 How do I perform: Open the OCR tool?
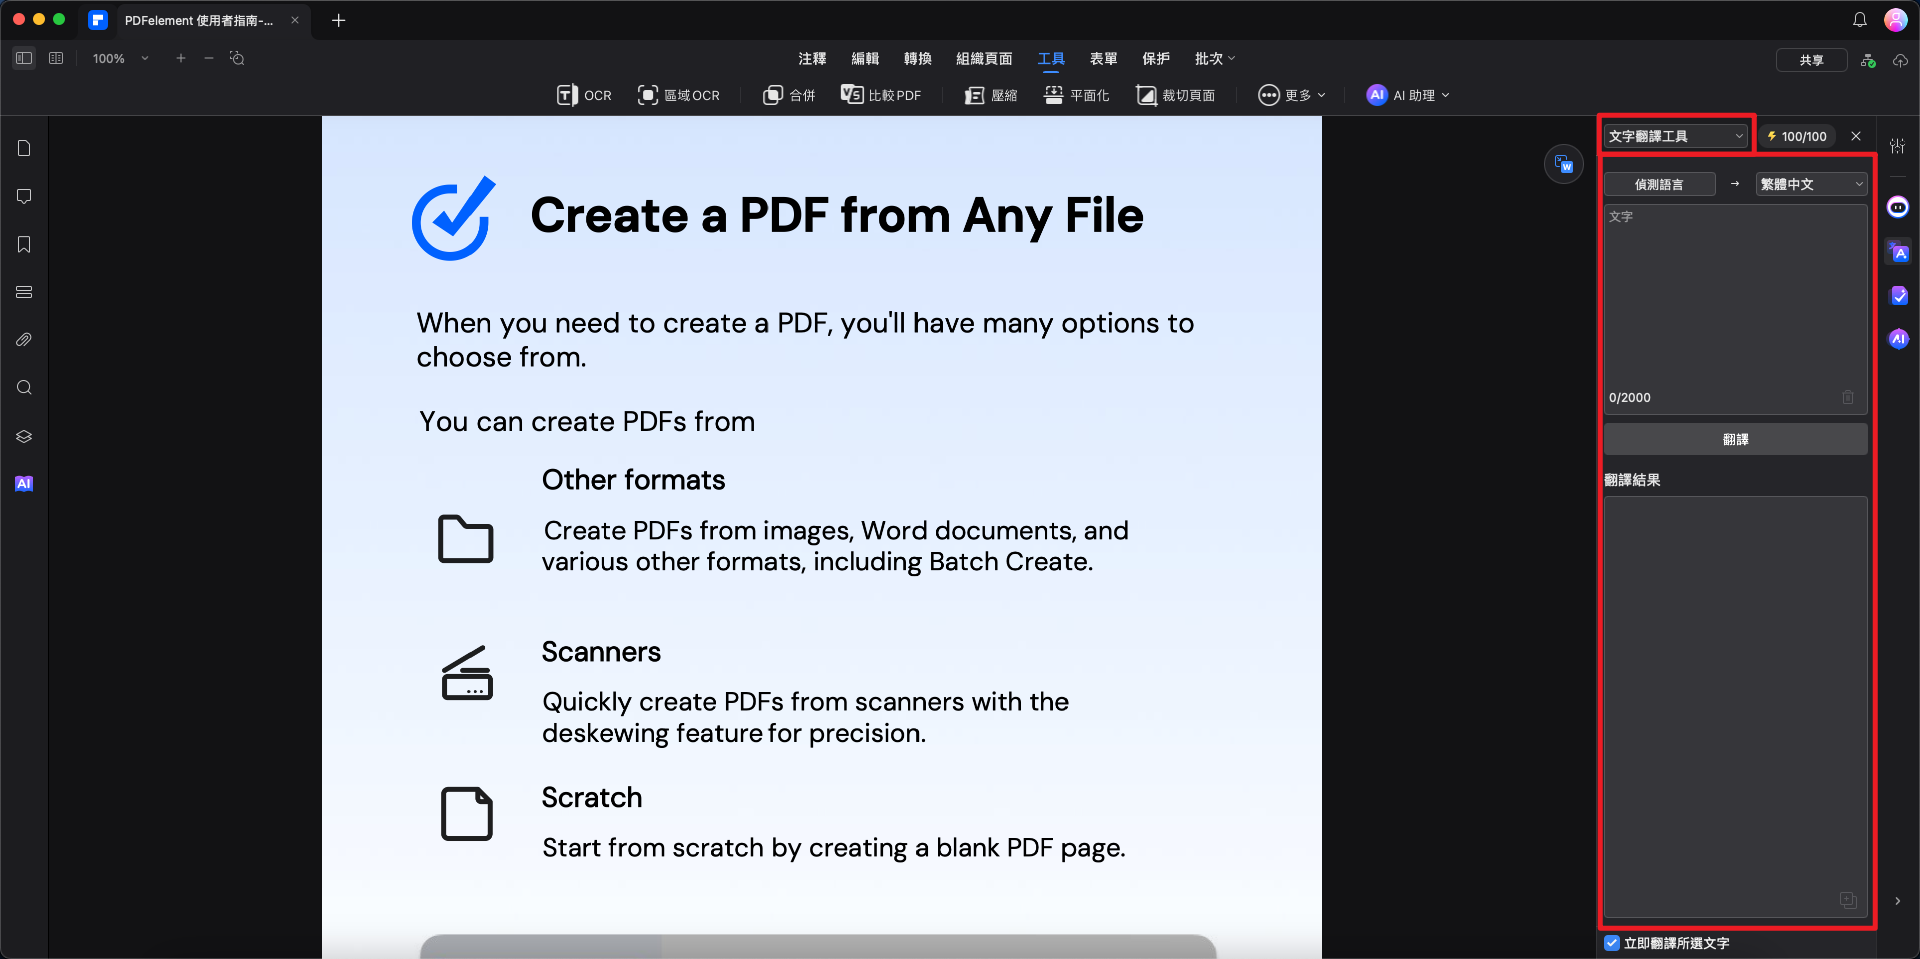tap(584, 95)
